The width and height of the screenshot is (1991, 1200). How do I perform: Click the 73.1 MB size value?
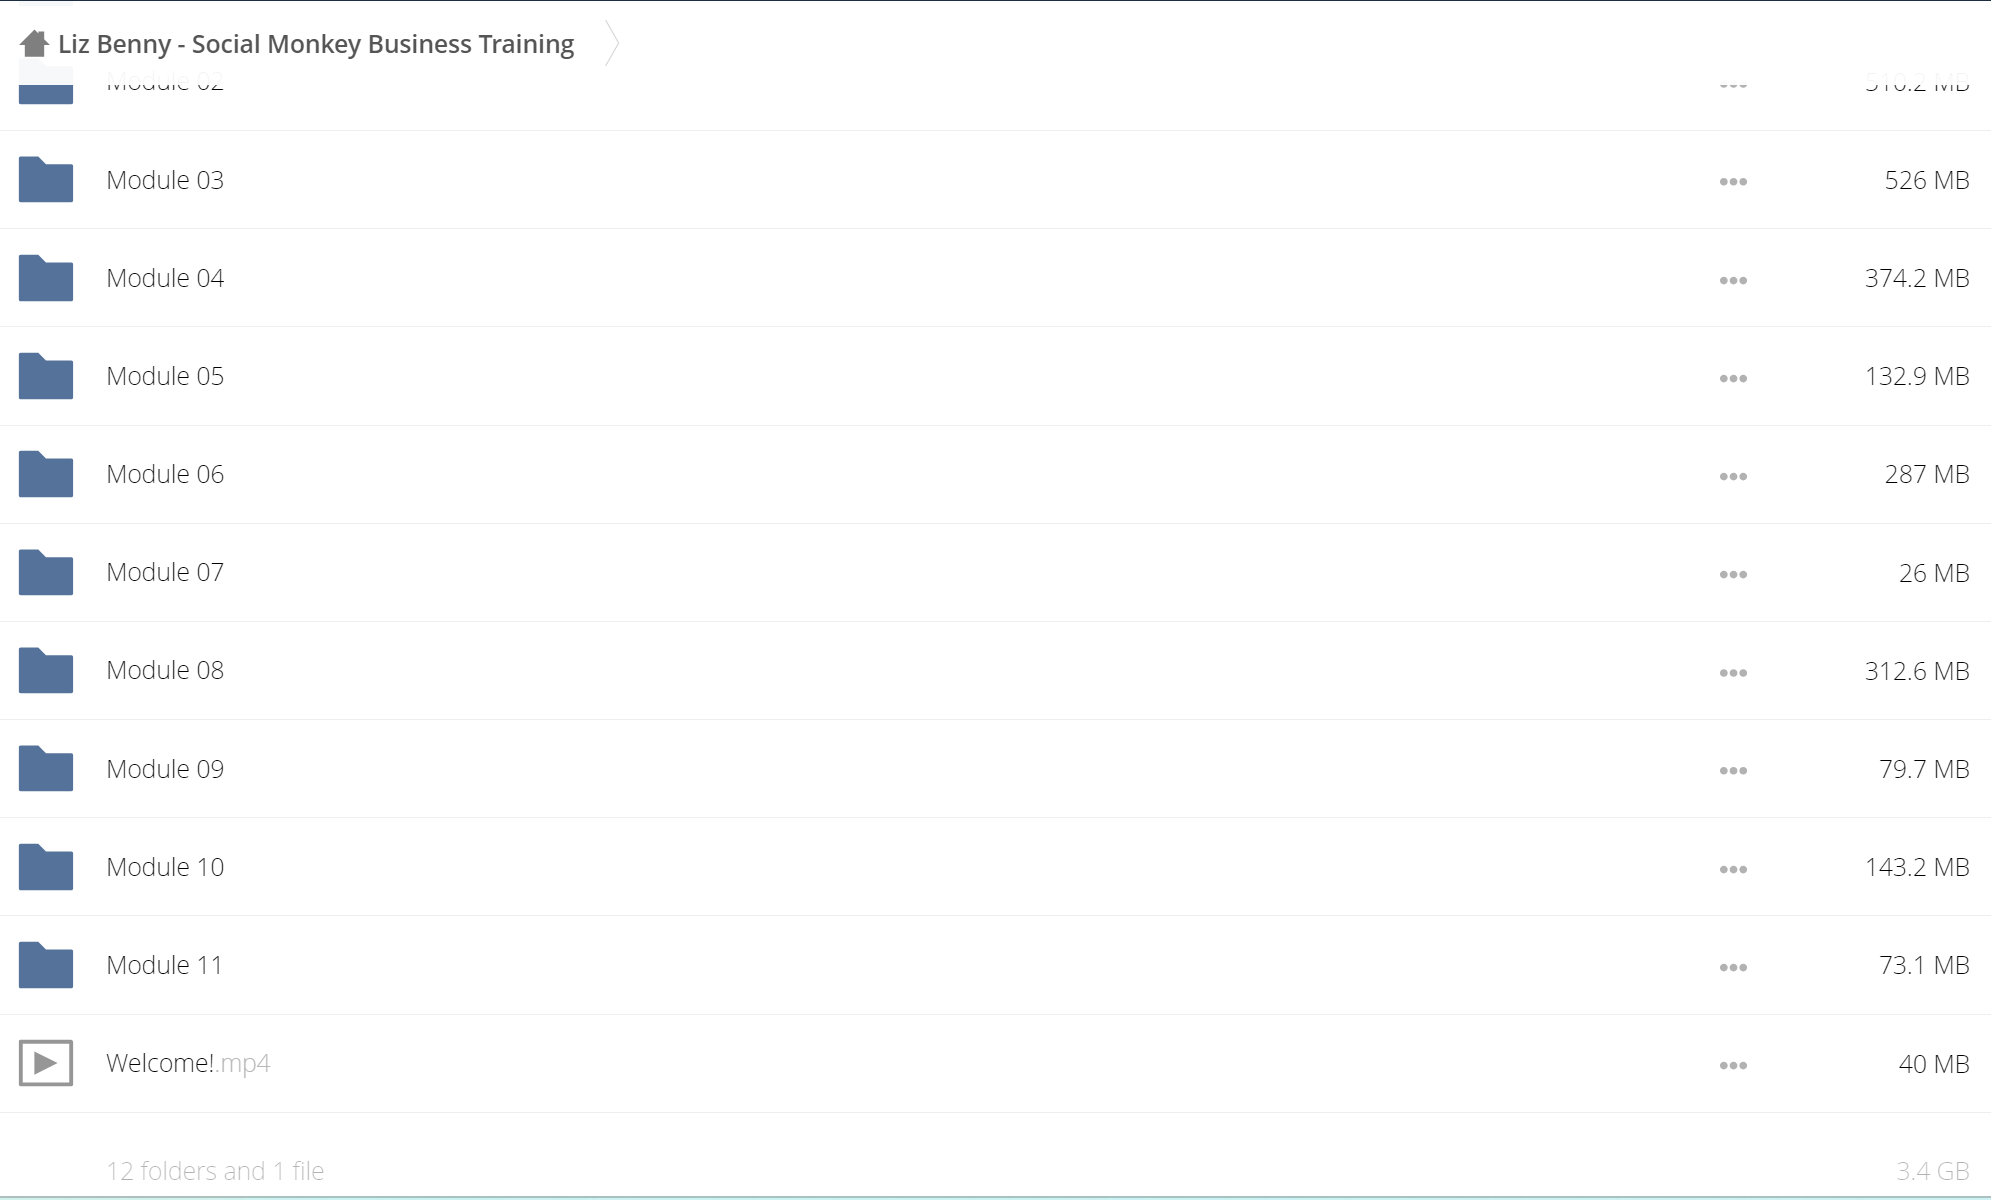pyautogui.click(x=1924, y=965)
